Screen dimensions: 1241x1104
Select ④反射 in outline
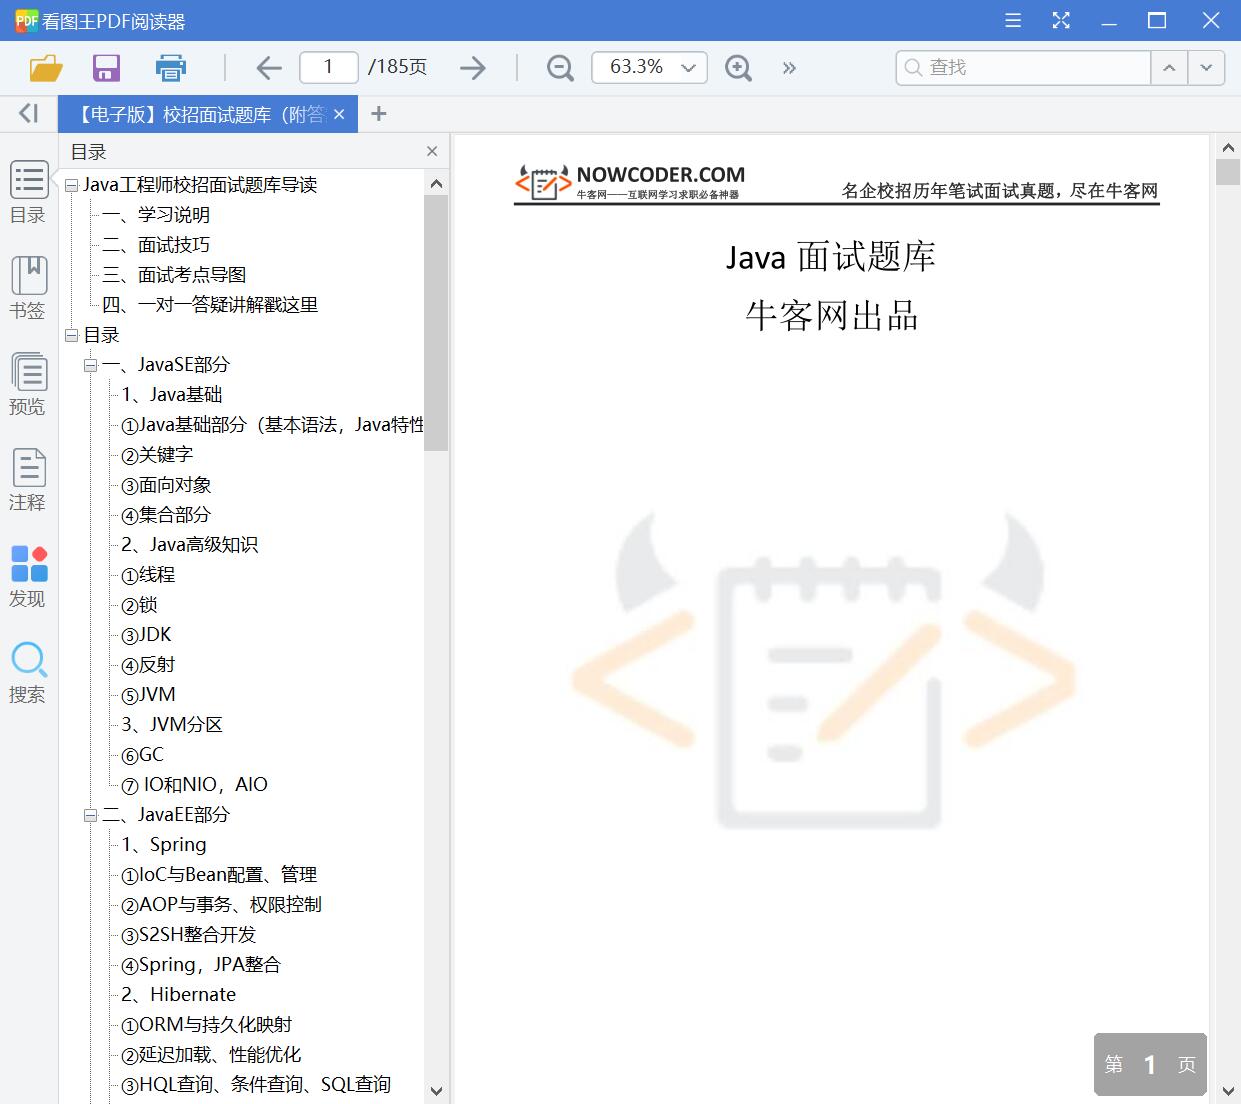[x=148, y=665]
